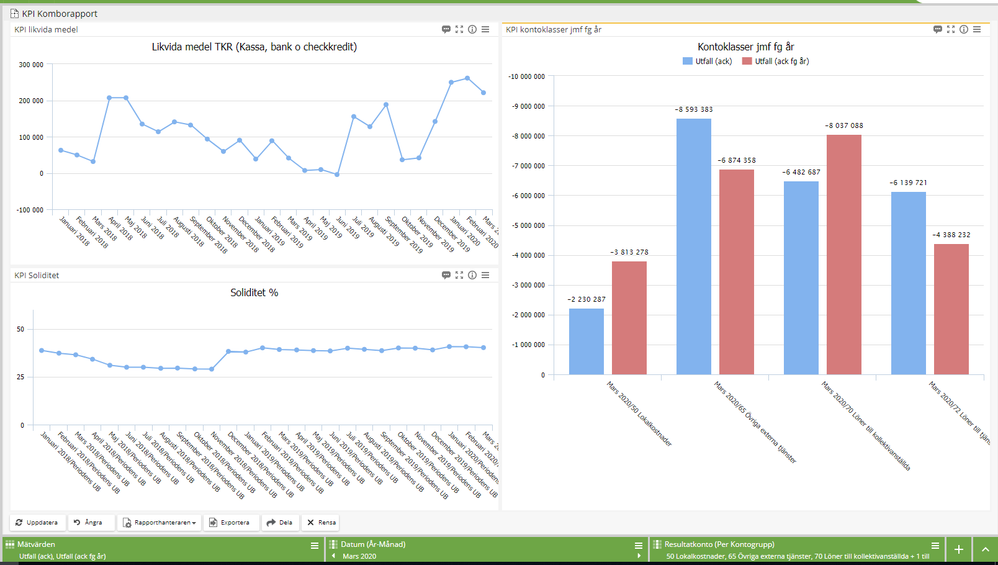Image resolution: width=998 pixels, height=565 pixels.
Task: Click the KPI Soliditet panel header
Action: pos(37,275)
